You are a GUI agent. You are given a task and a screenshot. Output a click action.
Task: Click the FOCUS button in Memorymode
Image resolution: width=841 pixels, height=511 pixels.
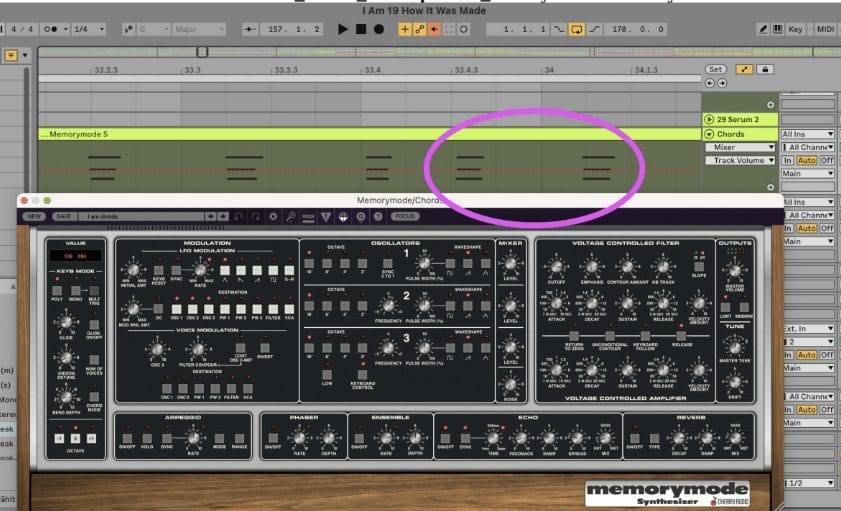coord(405,216)
